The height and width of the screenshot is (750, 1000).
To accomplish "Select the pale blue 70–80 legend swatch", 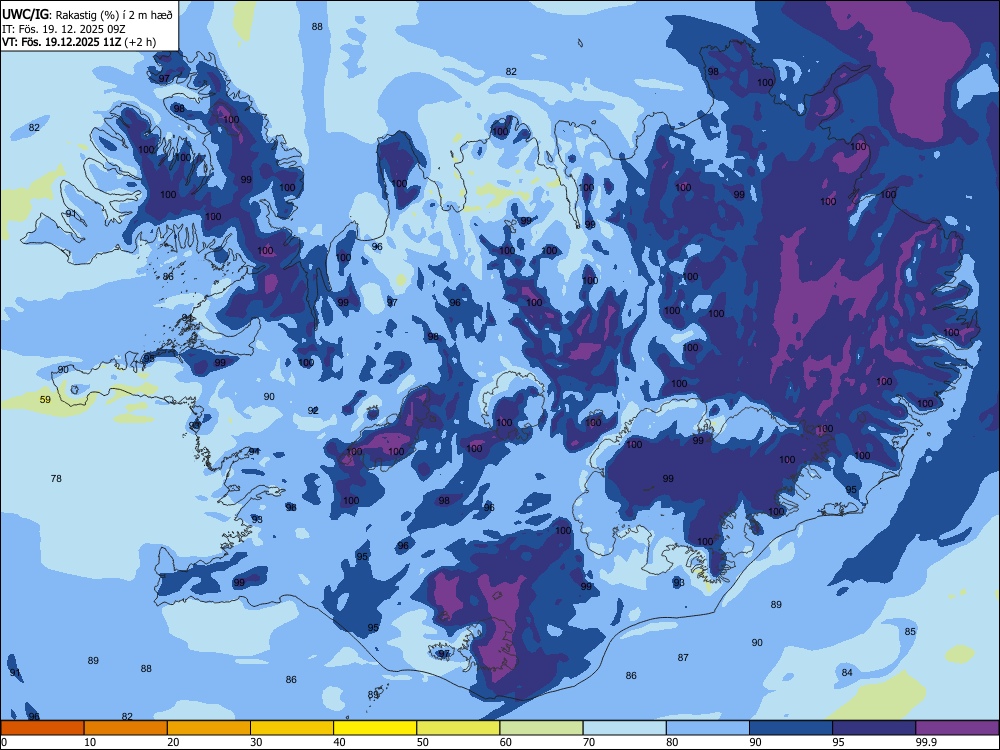I will click(624, 728).
